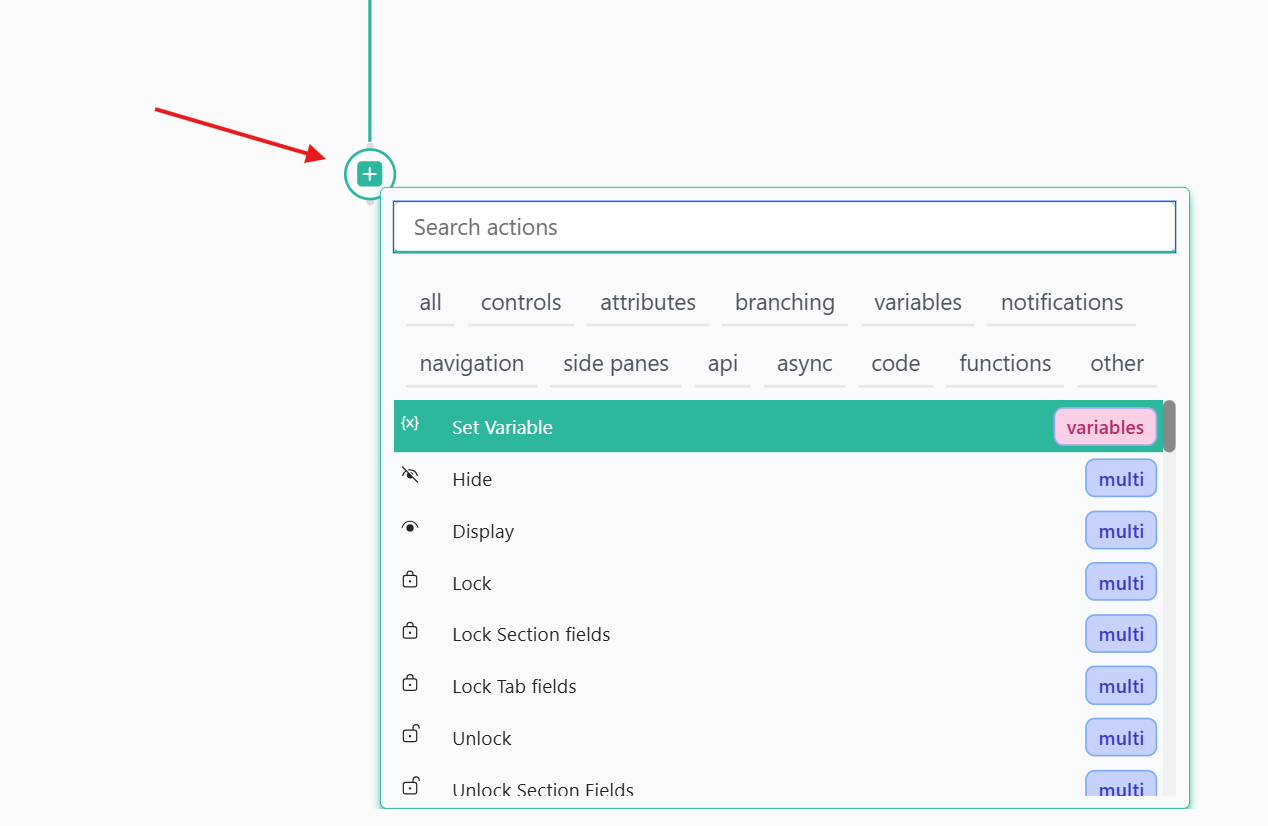Click the Hide crossed-eye icon
The height and width of the screenshot is (826, 1268).
pyautogui.click(x=410, y=475)
